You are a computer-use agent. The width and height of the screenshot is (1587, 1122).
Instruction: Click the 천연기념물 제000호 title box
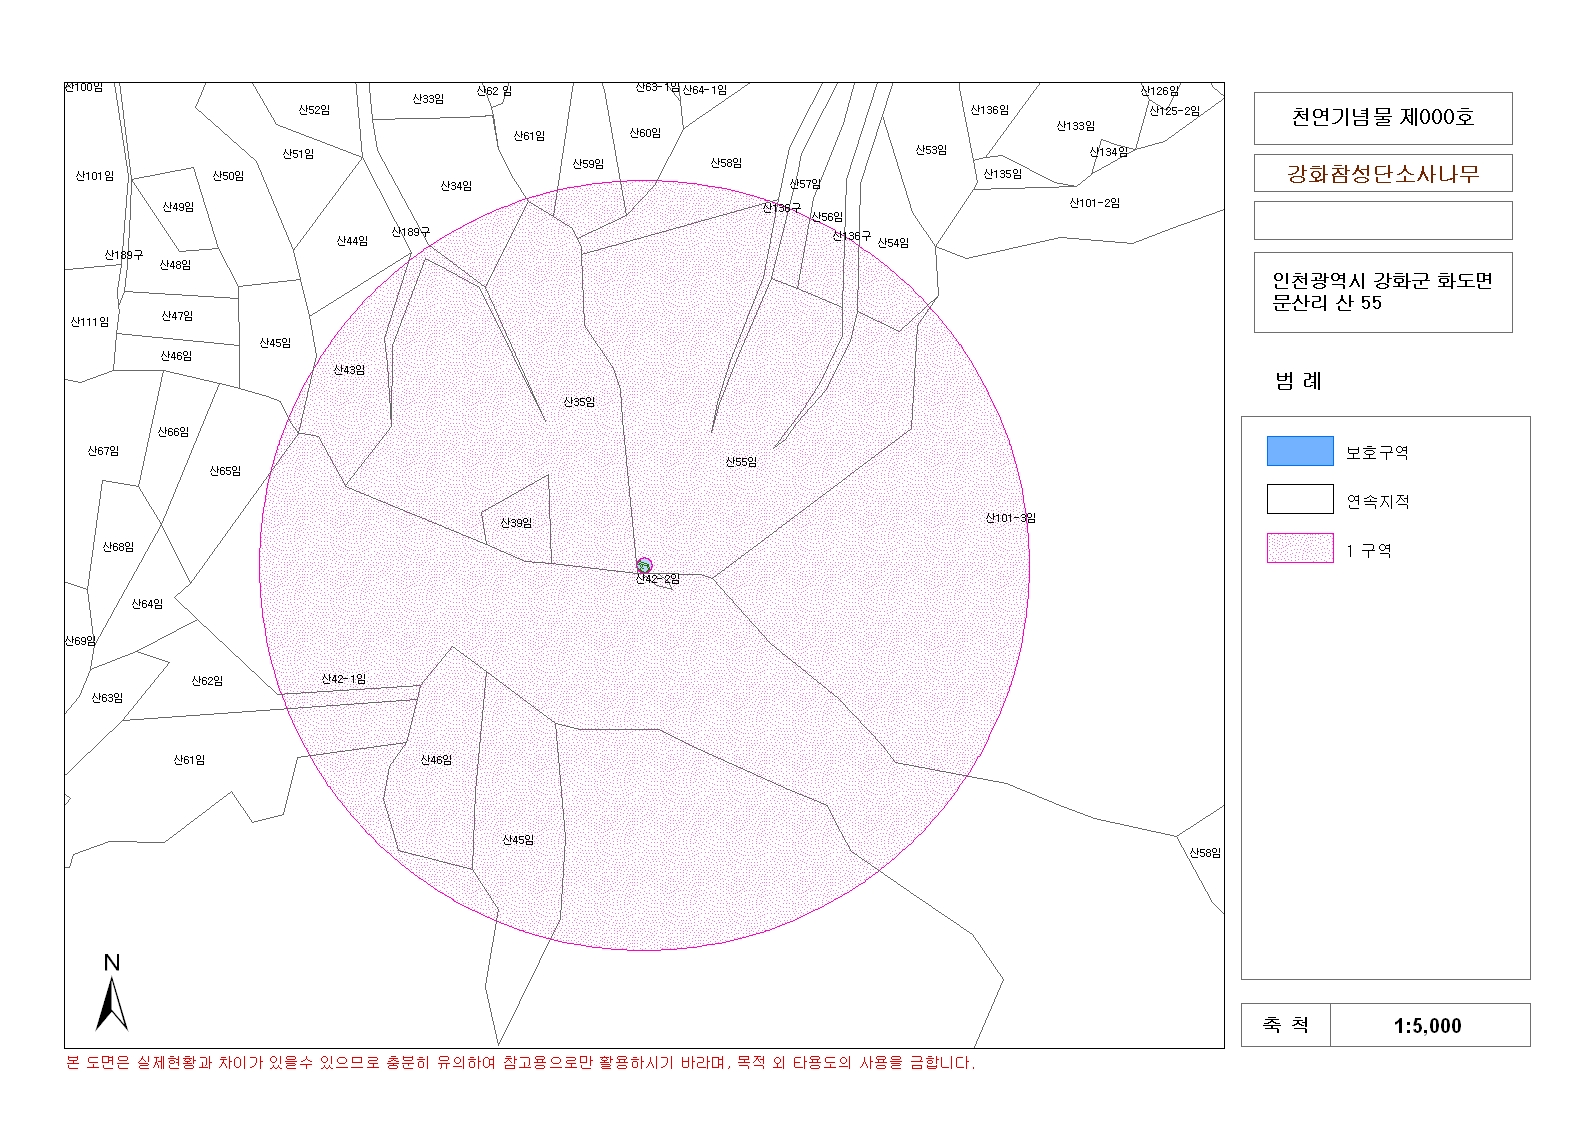(x=1382, y=118)
